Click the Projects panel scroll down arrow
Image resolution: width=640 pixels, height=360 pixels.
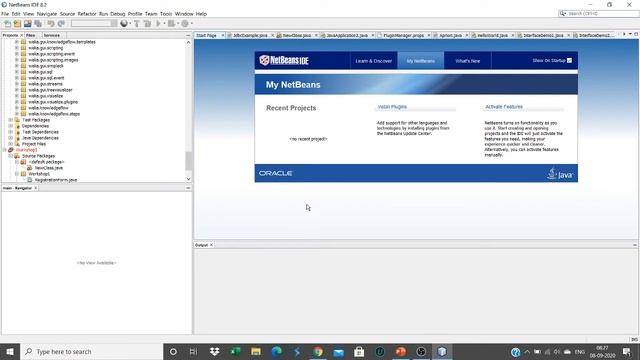[188, 179]
